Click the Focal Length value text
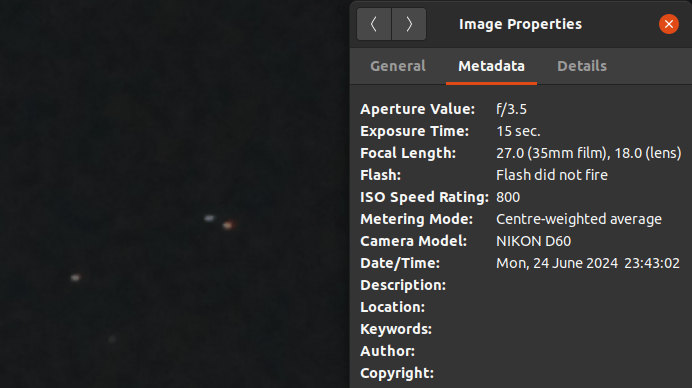This screenshot has height=388, width=692. 589,153
